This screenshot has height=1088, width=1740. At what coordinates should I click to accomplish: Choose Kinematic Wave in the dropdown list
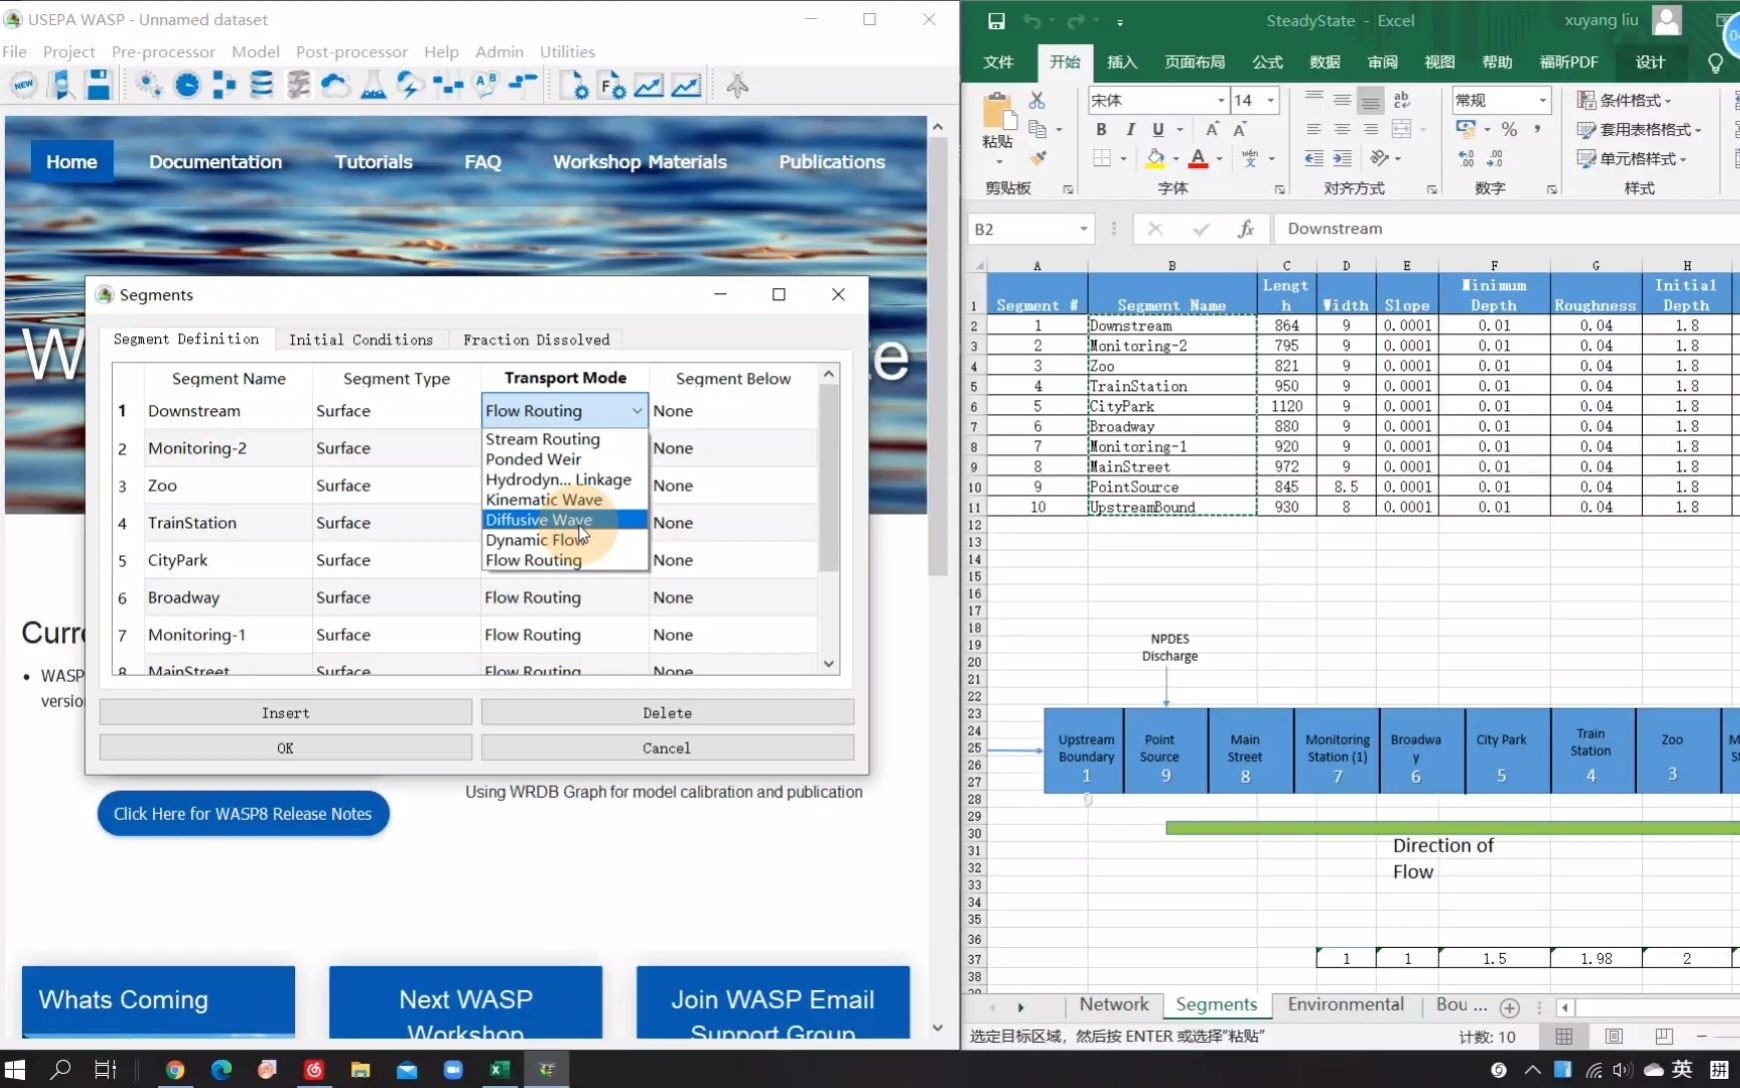pos(564,500)
